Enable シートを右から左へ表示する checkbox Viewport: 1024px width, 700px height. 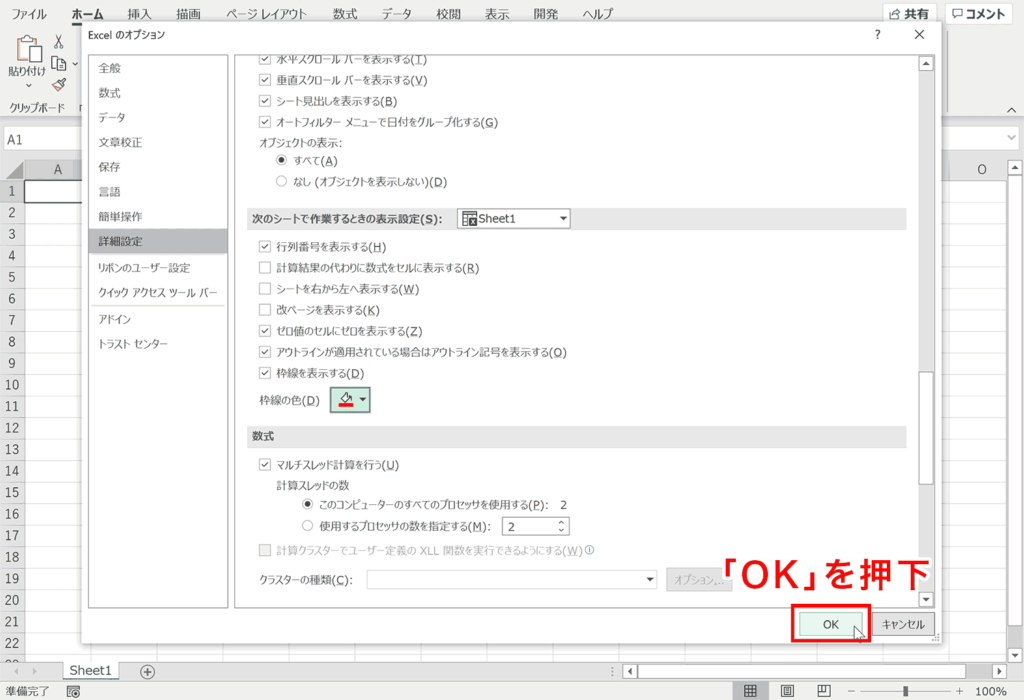(264, 289)
